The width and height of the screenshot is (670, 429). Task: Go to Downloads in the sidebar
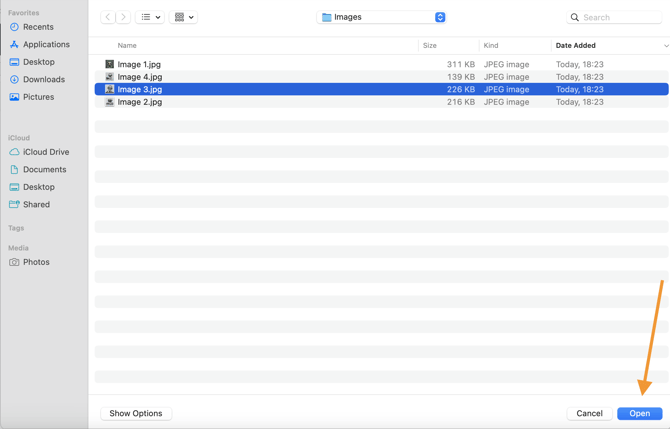[43, 79]
